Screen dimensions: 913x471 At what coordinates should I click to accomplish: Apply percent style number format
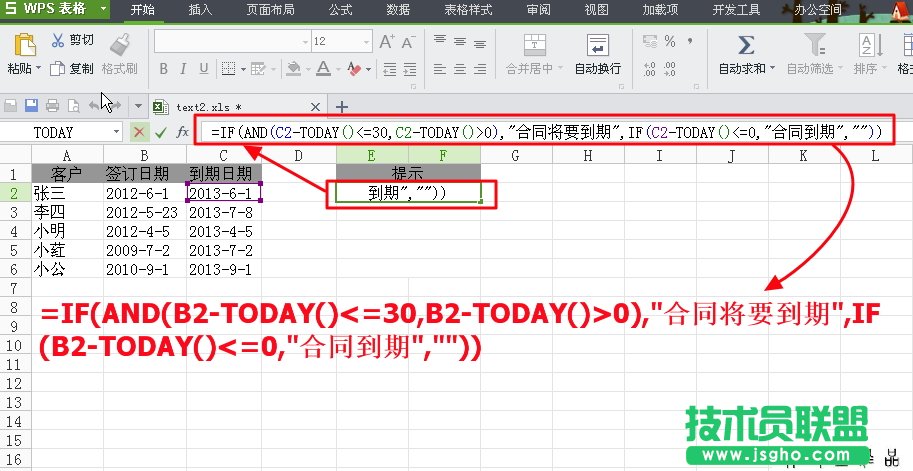(x=670, y=41)
